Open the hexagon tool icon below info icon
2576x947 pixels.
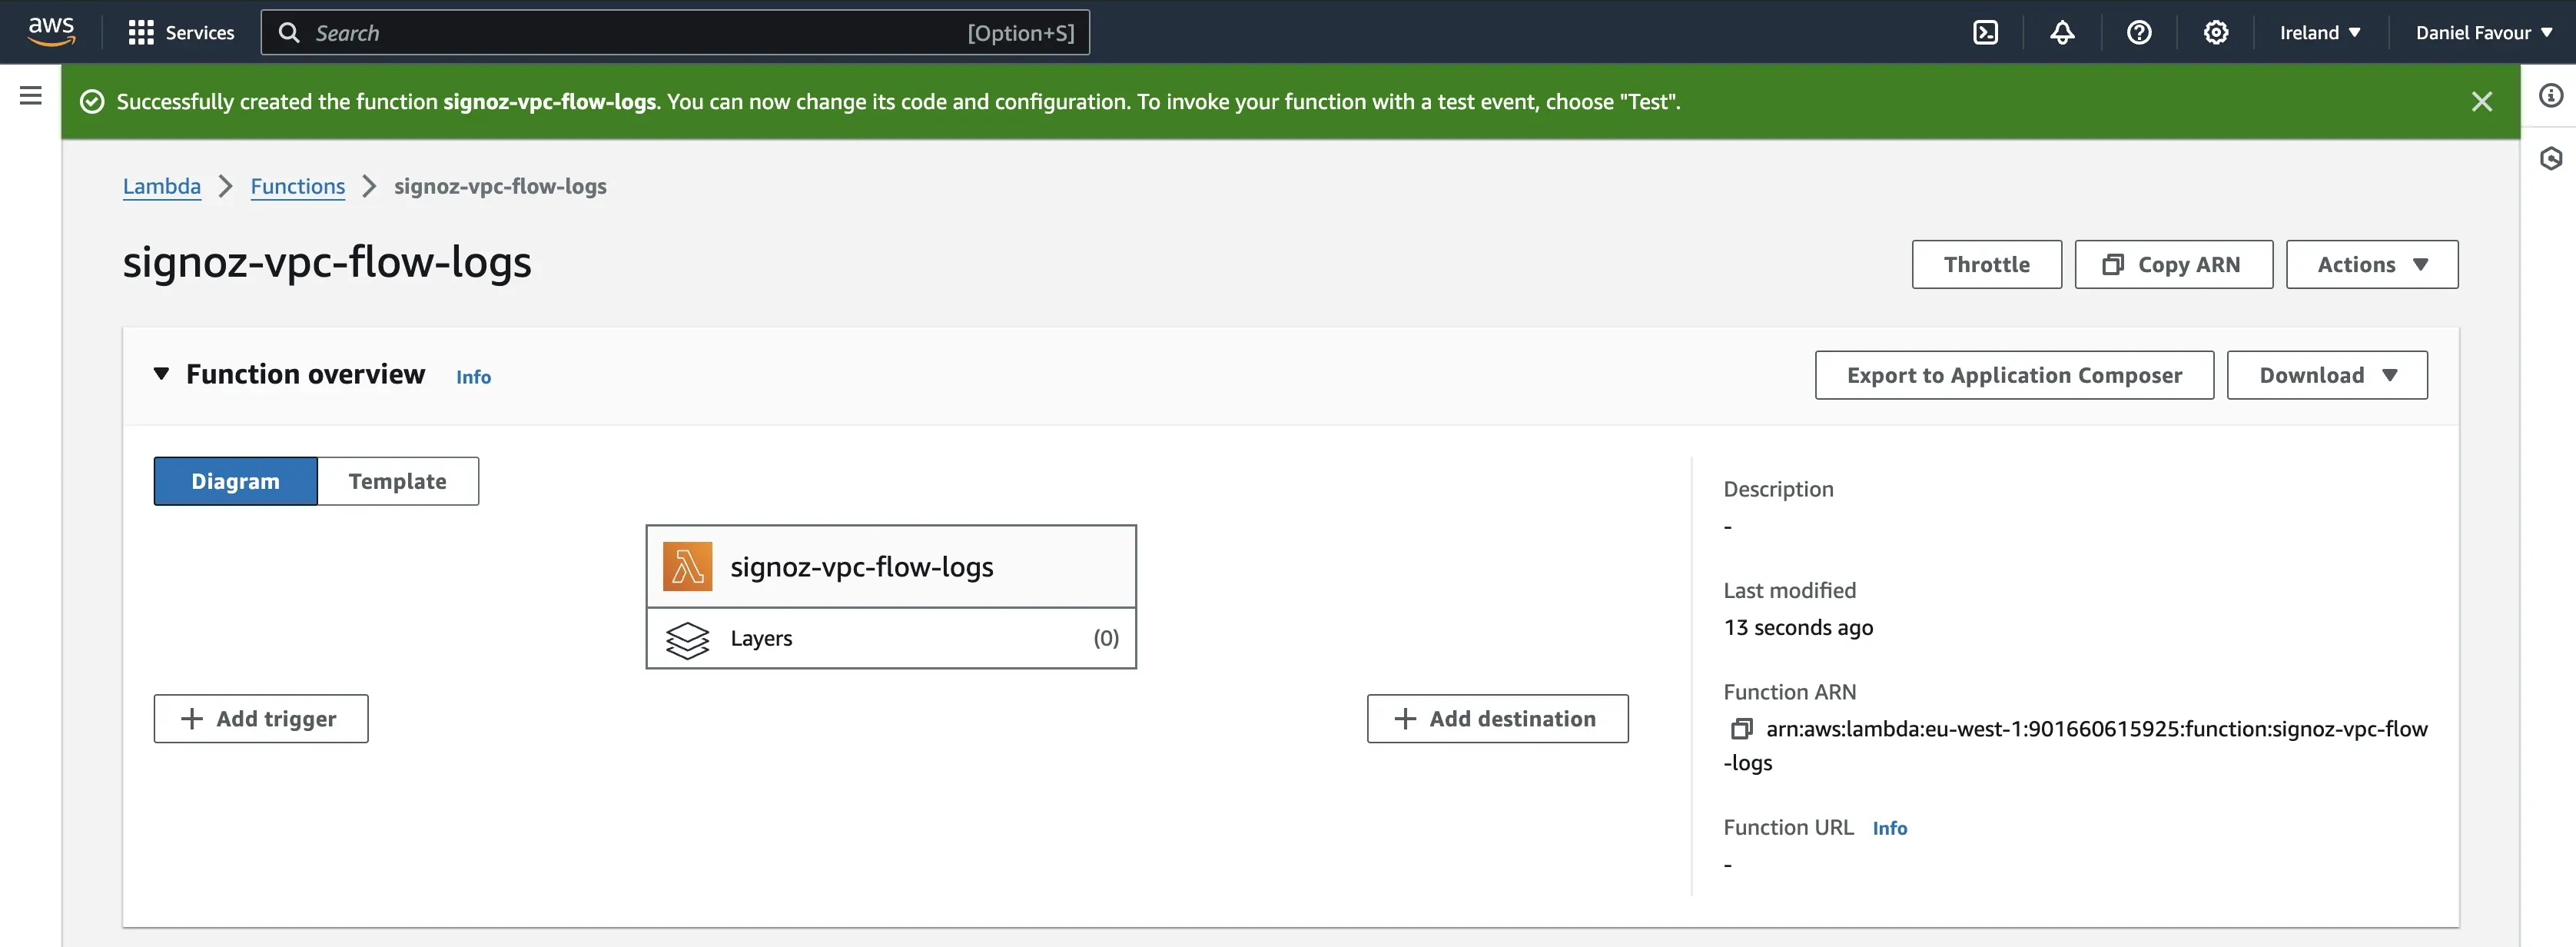coord(2551,158)
